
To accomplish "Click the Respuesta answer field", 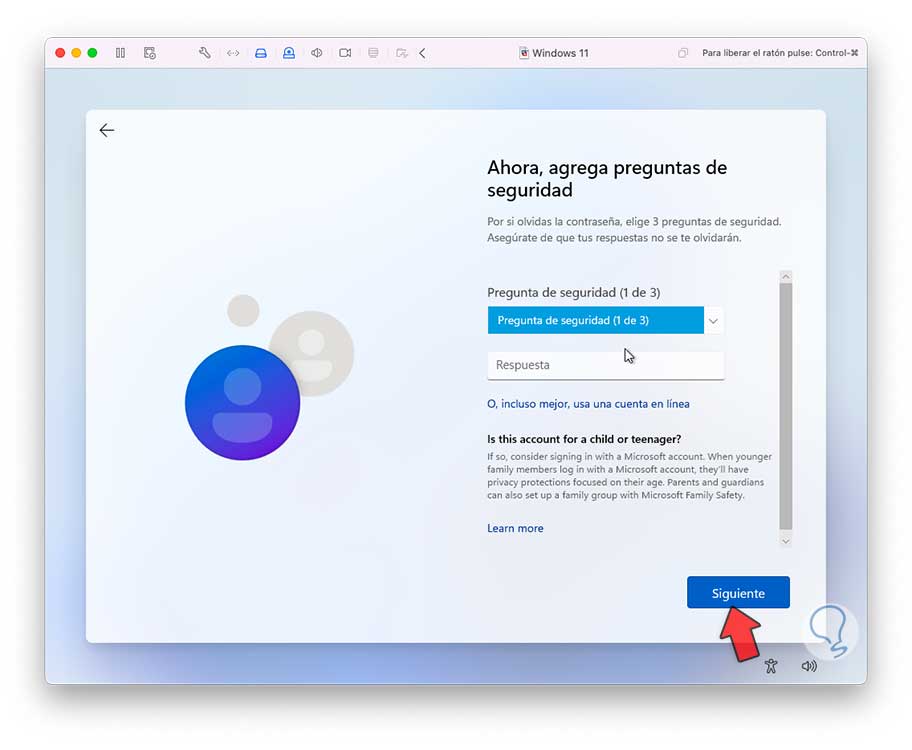I will click(605, 365).
